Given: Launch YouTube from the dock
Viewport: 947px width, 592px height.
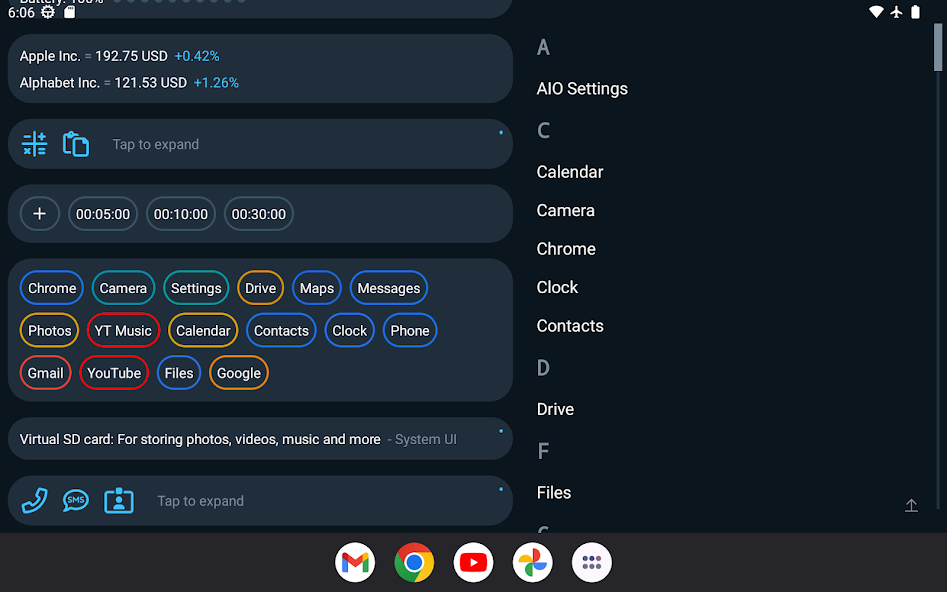Looking at the screenshot, I should (474, 562).
